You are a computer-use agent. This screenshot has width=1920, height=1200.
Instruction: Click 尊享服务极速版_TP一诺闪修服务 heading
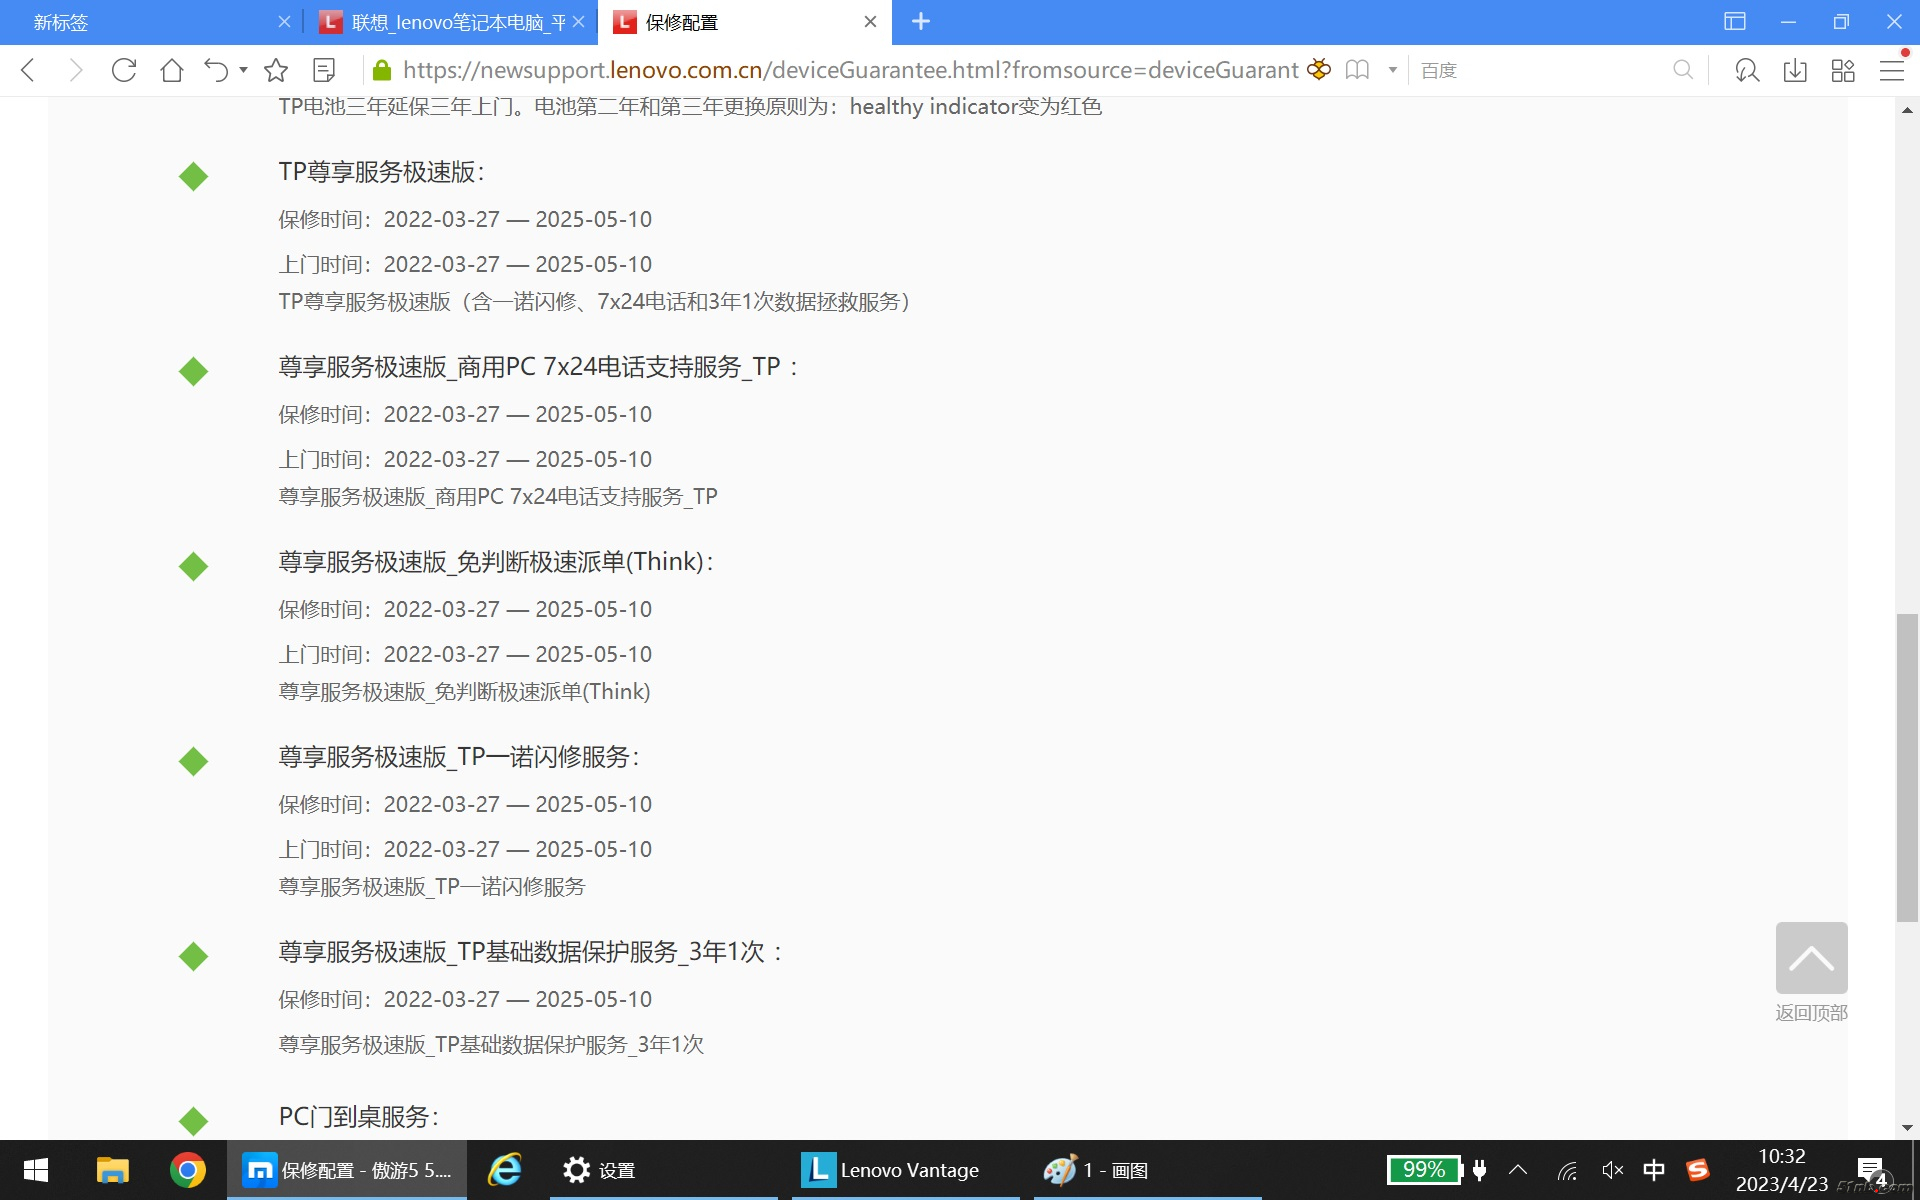pos(459,757)
